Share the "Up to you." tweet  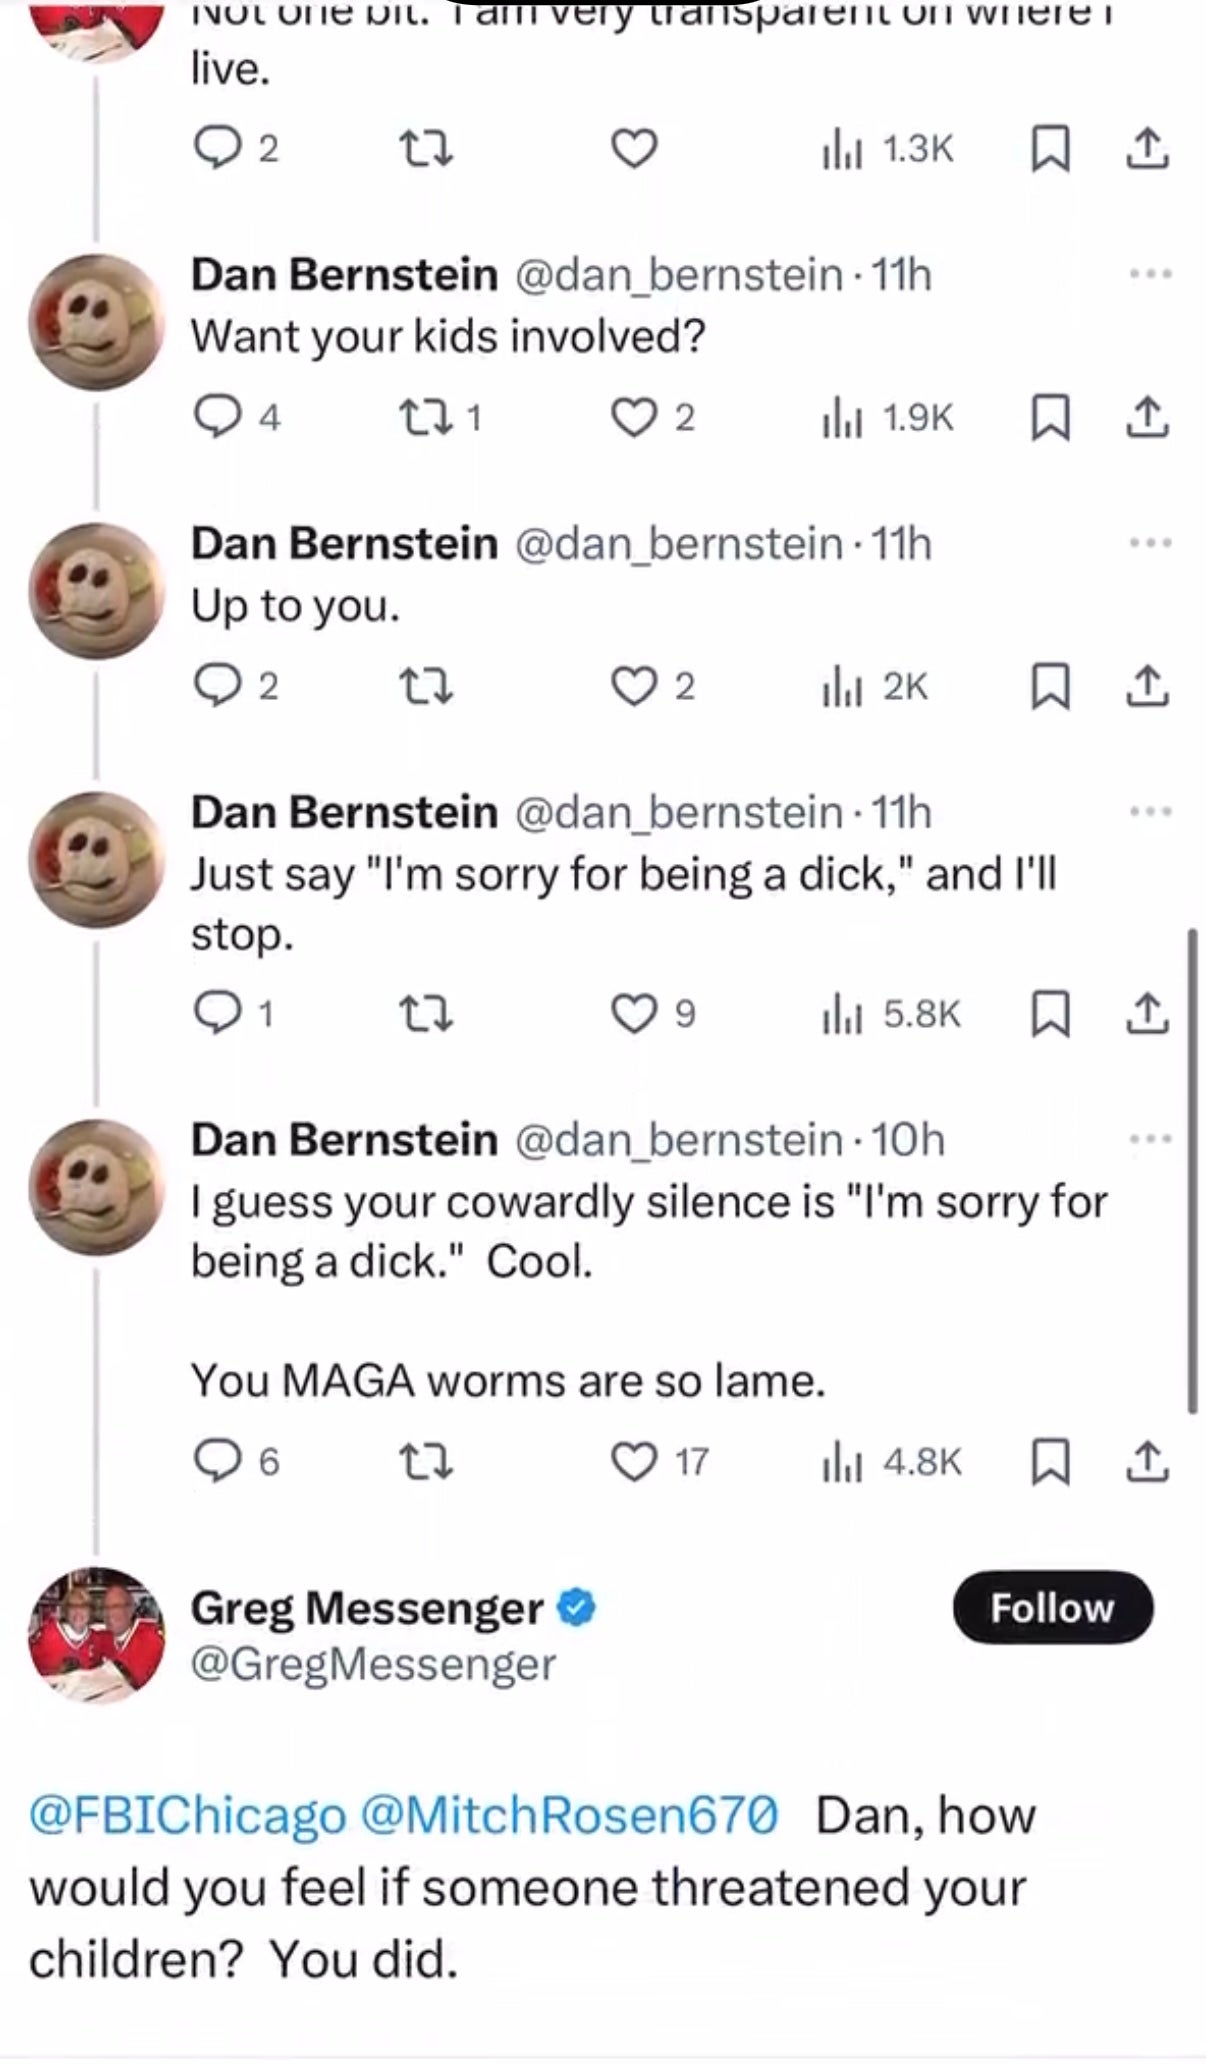click(1147, 687)
